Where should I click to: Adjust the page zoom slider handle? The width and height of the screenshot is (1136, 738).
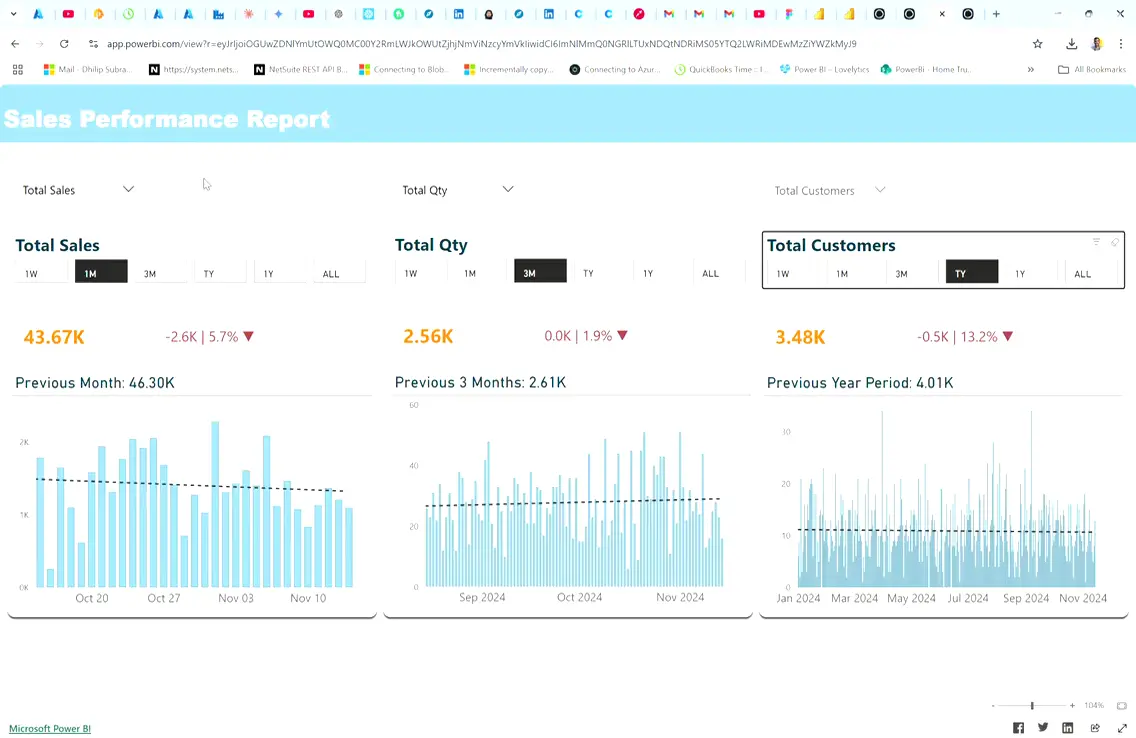click(1032, 705)
